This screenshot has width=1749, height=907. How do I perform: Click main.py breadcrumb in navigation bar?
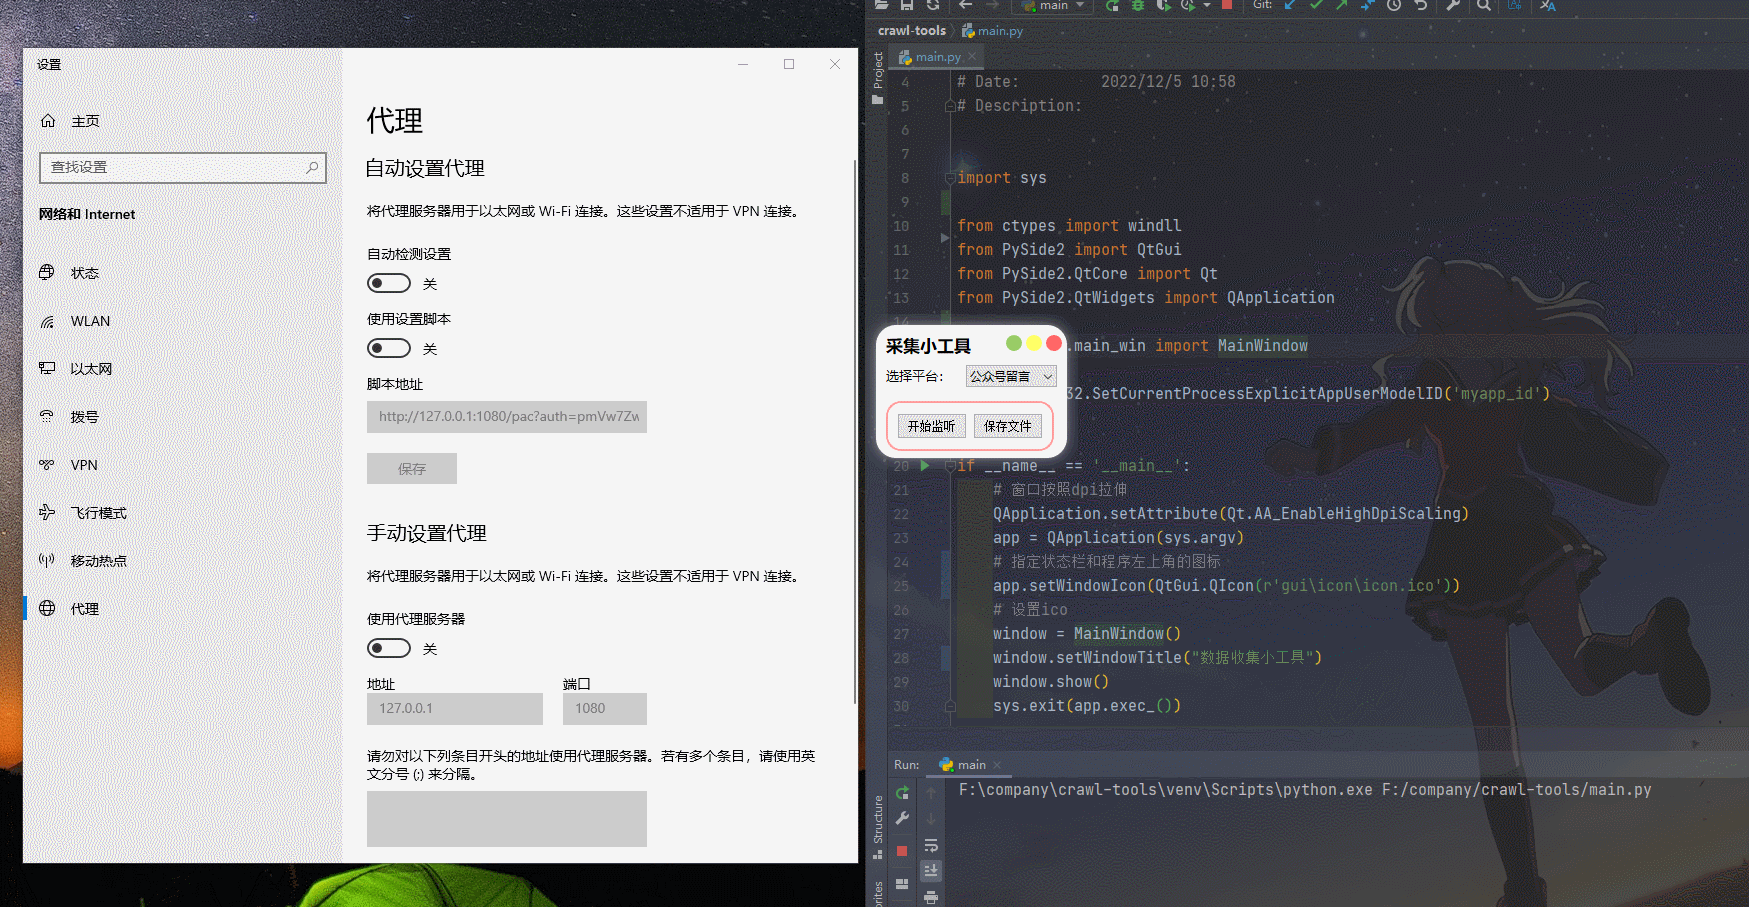coord(993,31)
